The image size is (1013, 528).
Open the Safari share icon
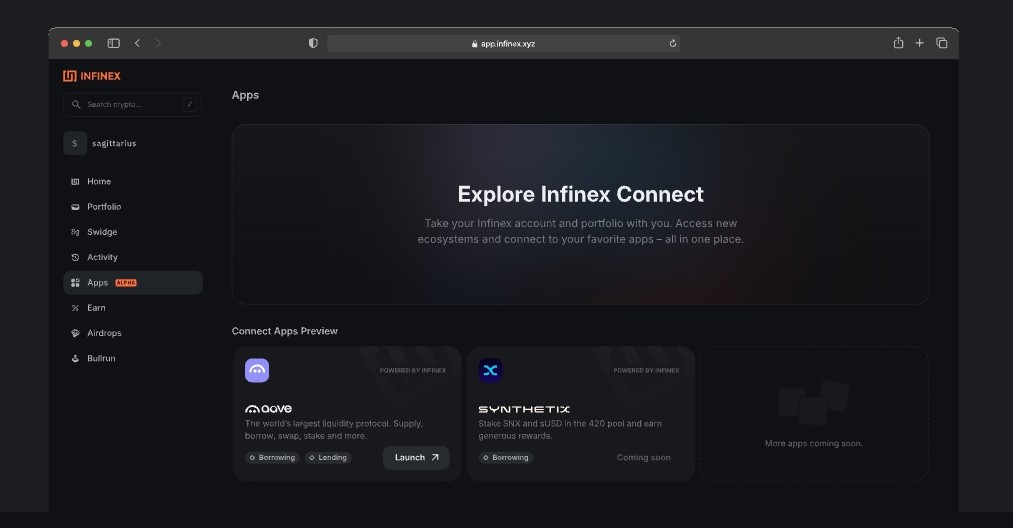(898, 43)
